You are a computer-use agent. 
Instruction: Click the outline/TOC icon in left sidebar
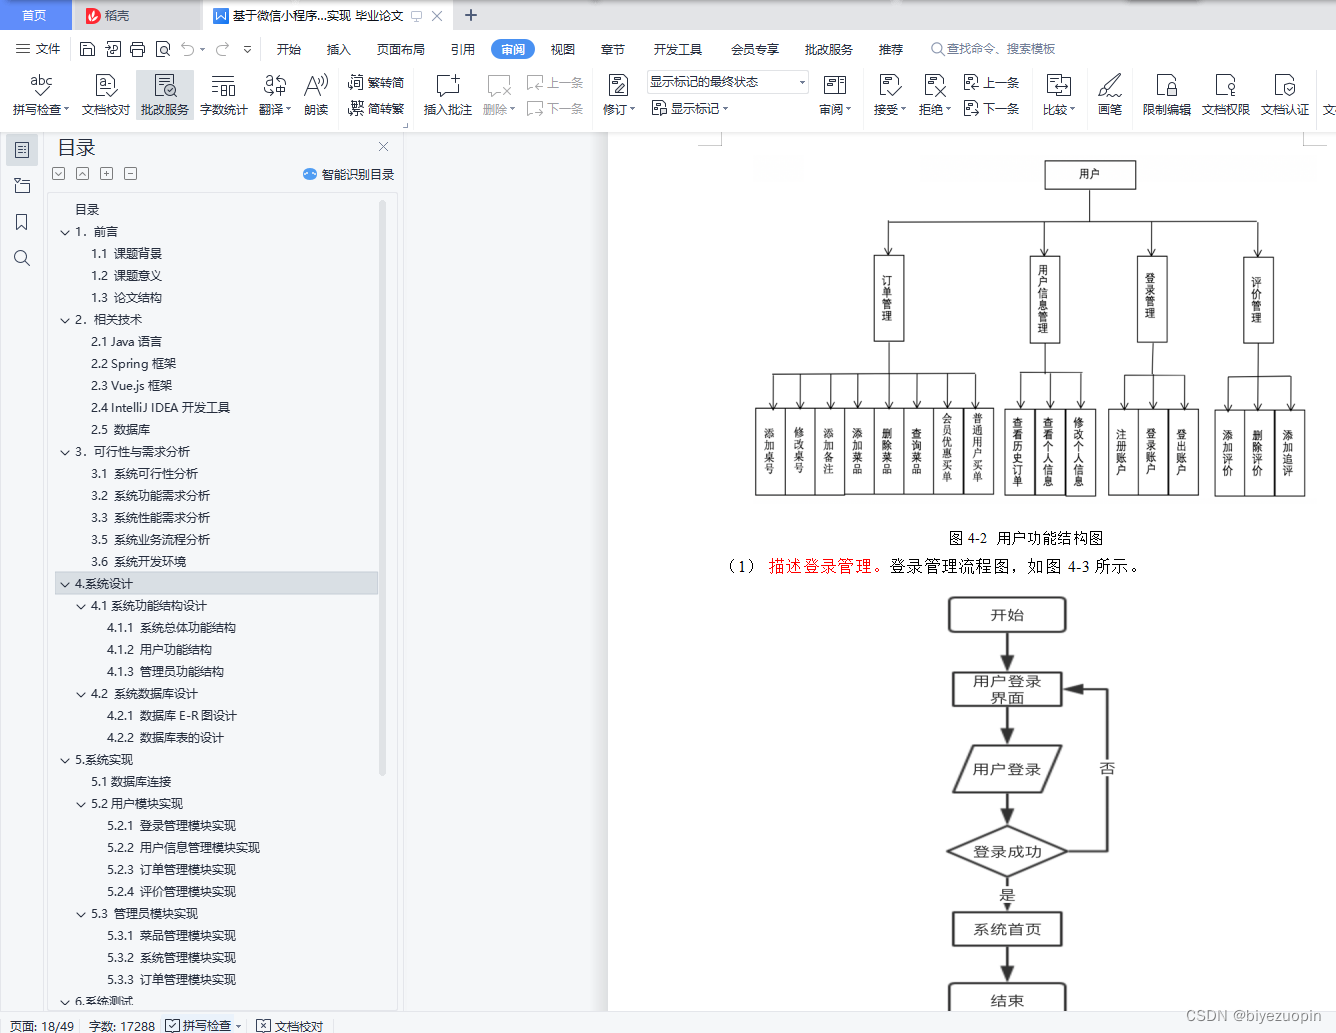coord(22,150)
